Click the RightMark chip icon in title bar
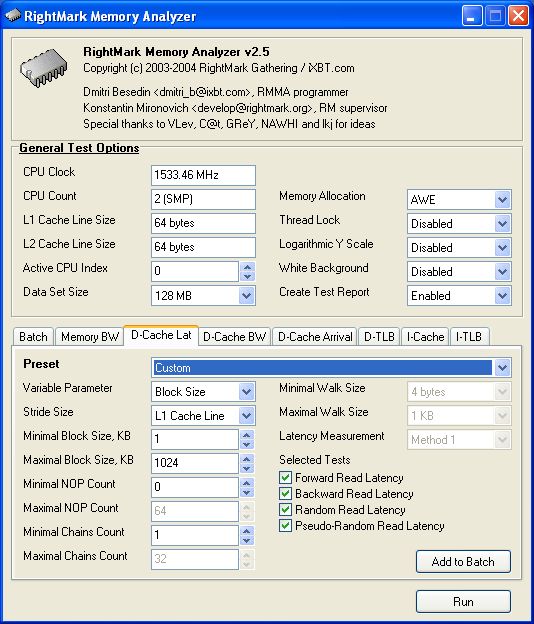534x624 pixels. [x=12, y=15]
